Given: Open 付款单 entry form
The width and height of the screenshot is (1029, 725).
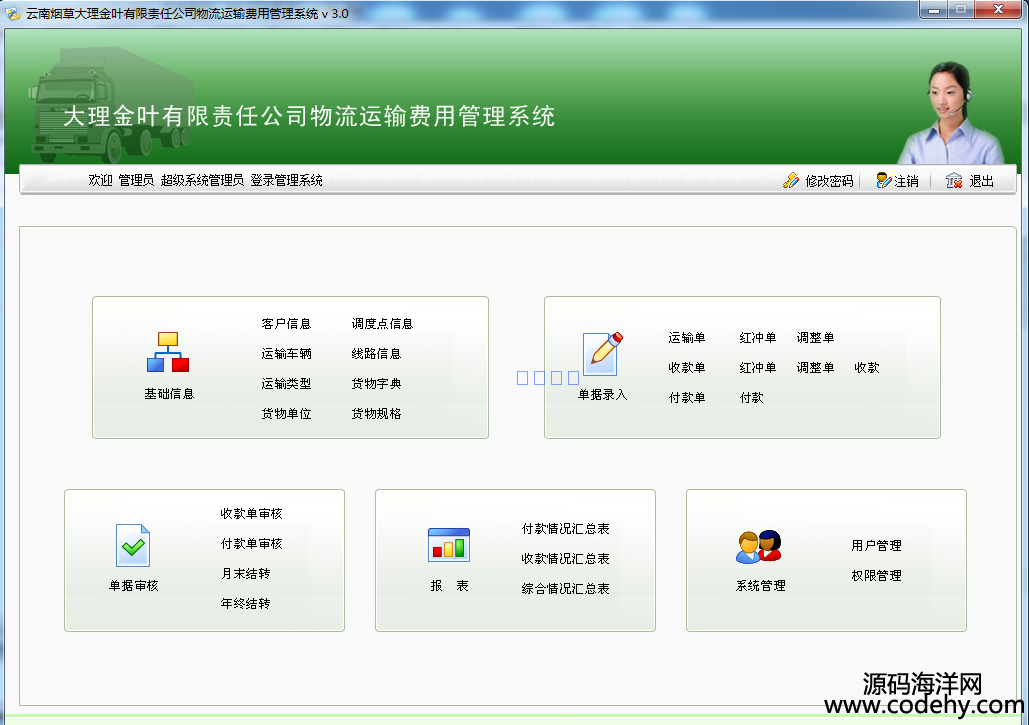Looking at the screenshot, I should coord(686,398).
